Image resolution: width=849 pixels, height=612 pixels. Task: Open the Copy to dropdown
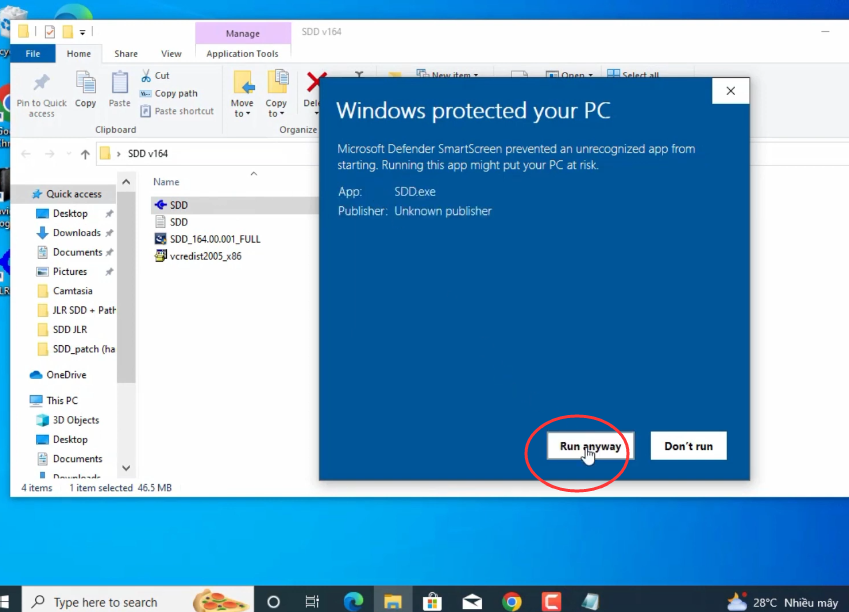pos(276,94)
